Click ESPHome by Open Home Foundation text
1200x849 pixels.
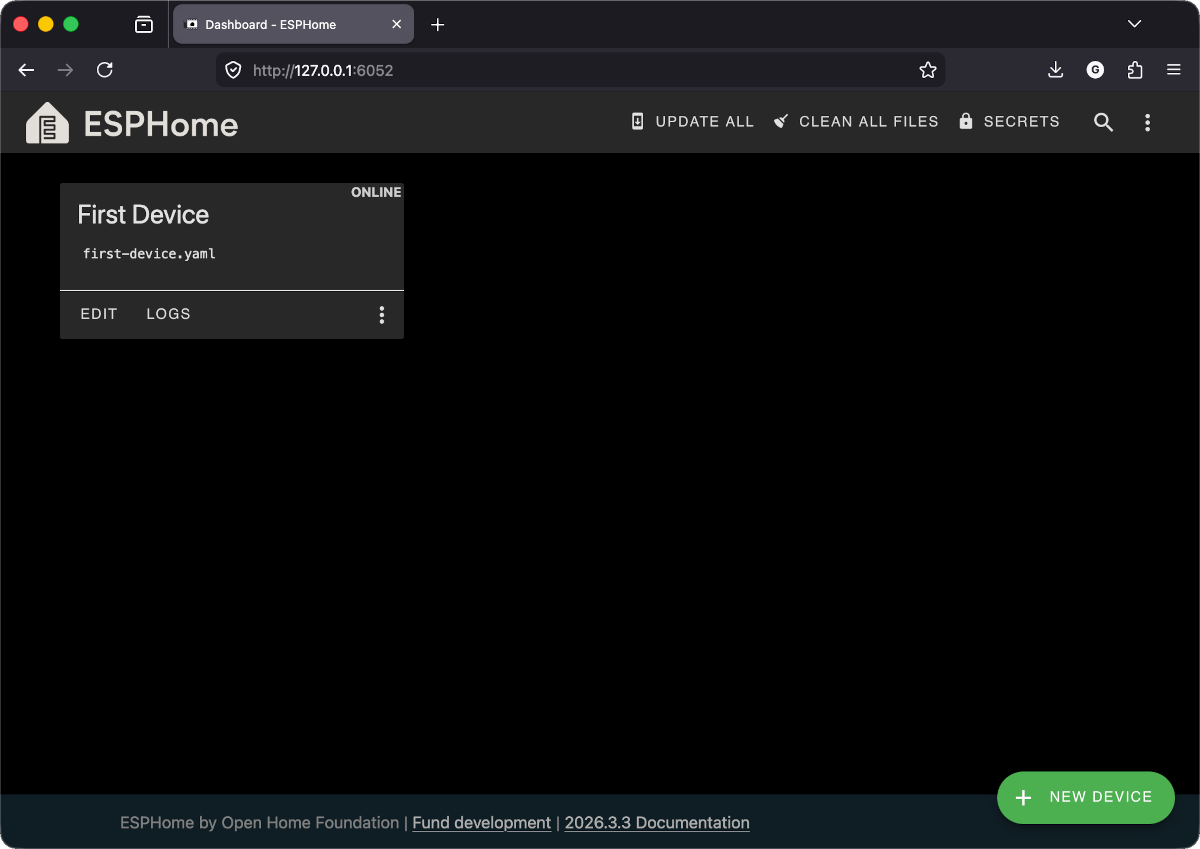click(x=259, y=823)
